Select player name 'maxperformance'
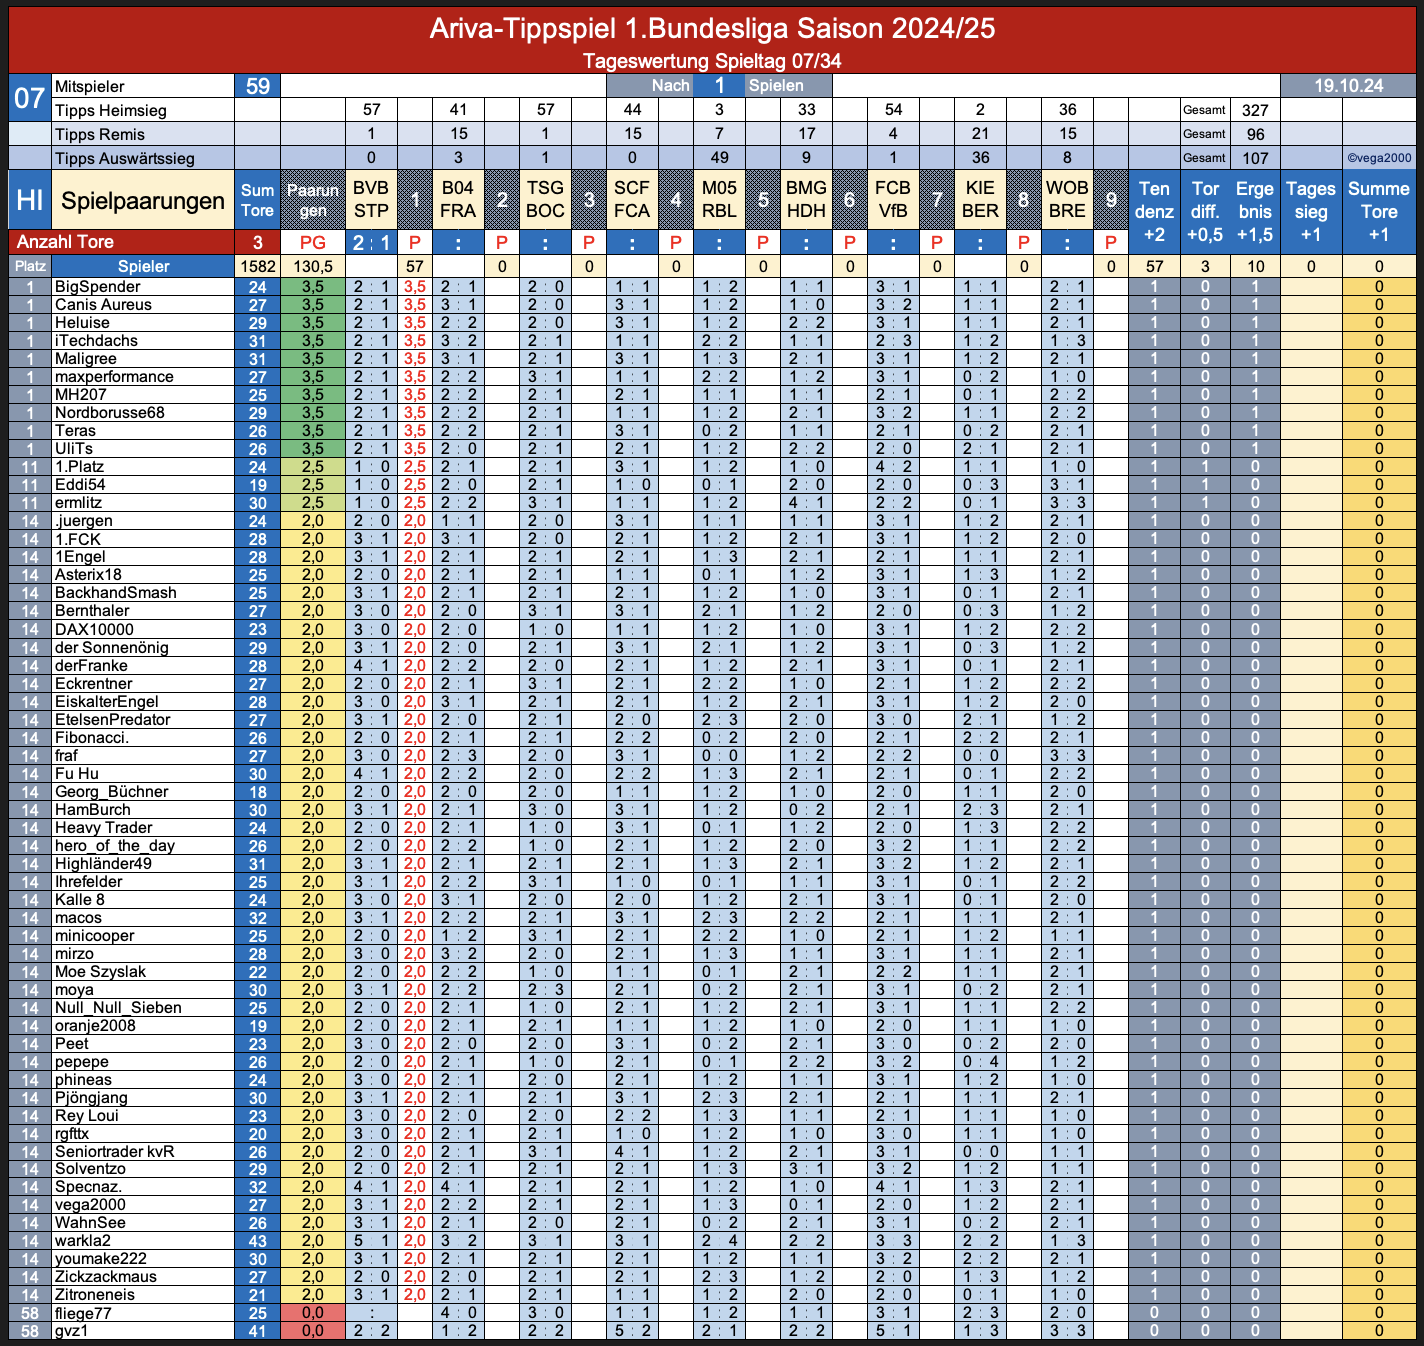 point(114,377)
